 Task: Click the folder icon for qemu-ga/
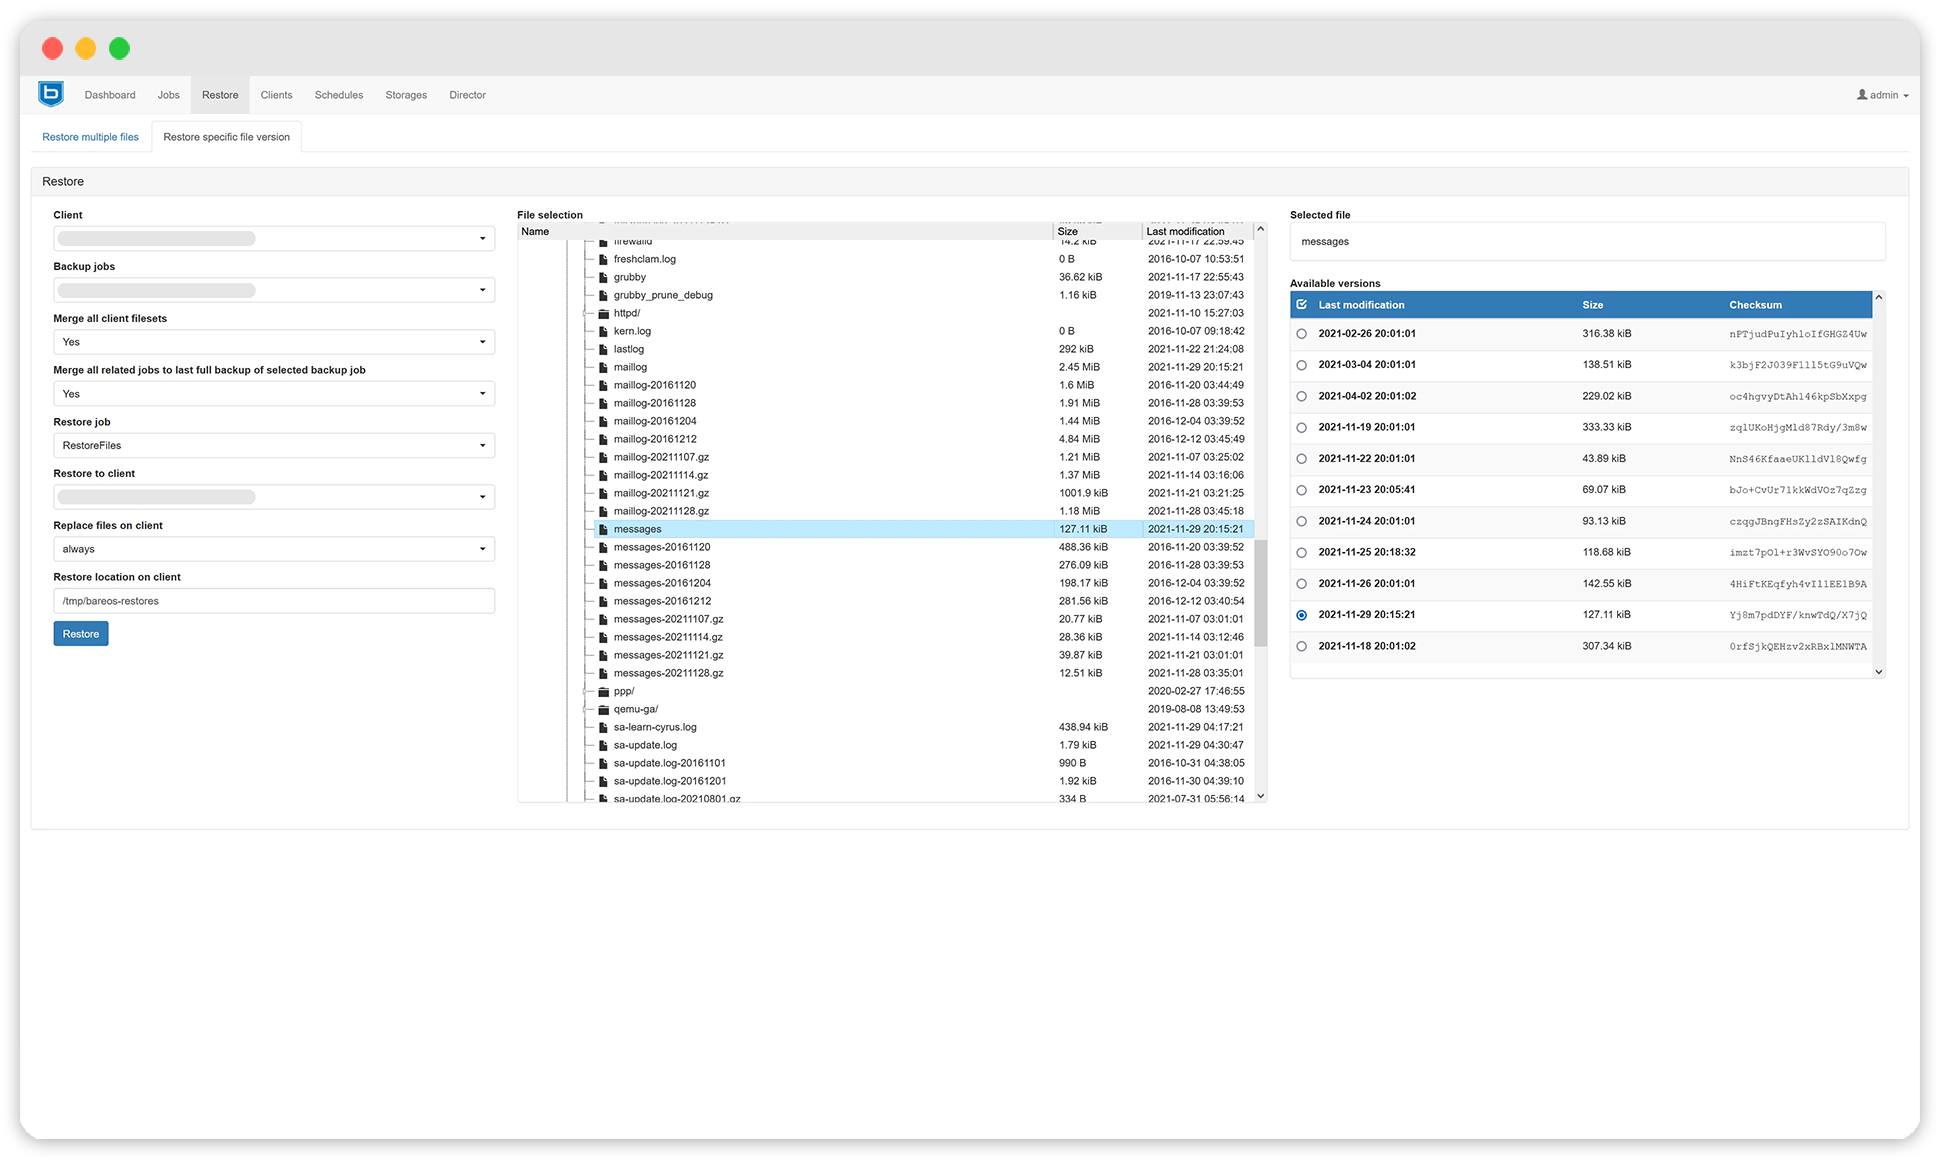603,709
